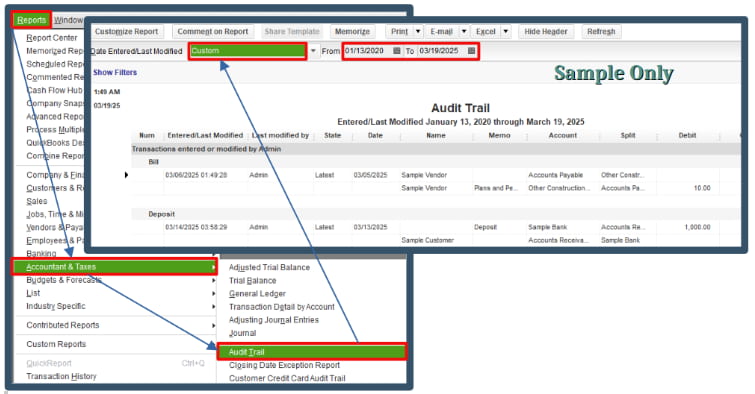Click the Comment on Report button
Viewport: 755px width, 394px height.
(213, 31)
